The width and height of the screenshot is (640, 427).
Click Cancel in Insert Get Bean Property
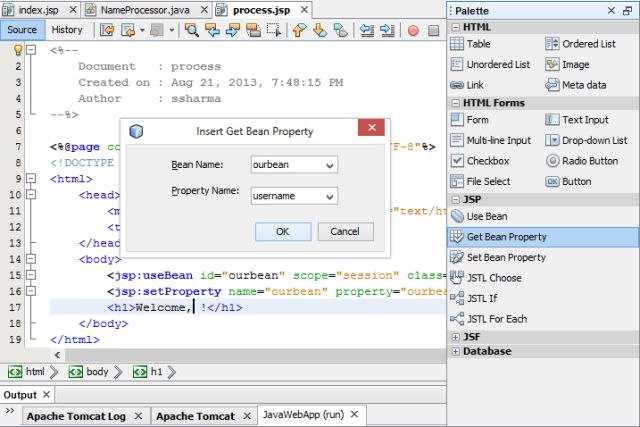pyautogui.click(x=345, y=231)
